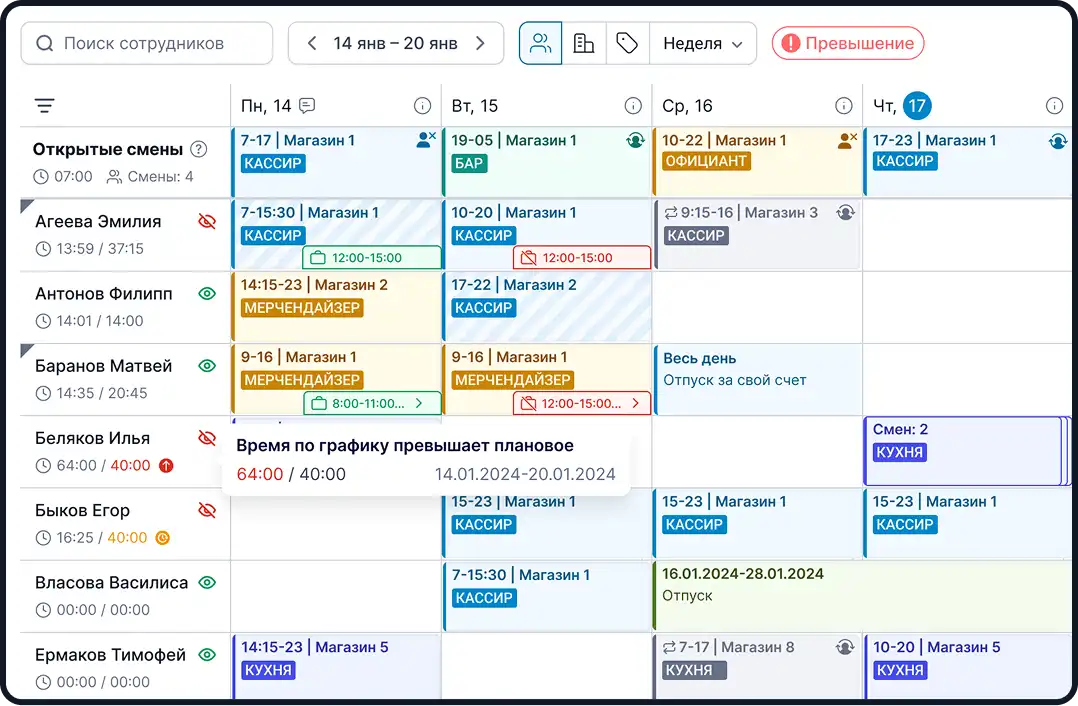
Task: Click the search magnifier icon
Action: 45,43
